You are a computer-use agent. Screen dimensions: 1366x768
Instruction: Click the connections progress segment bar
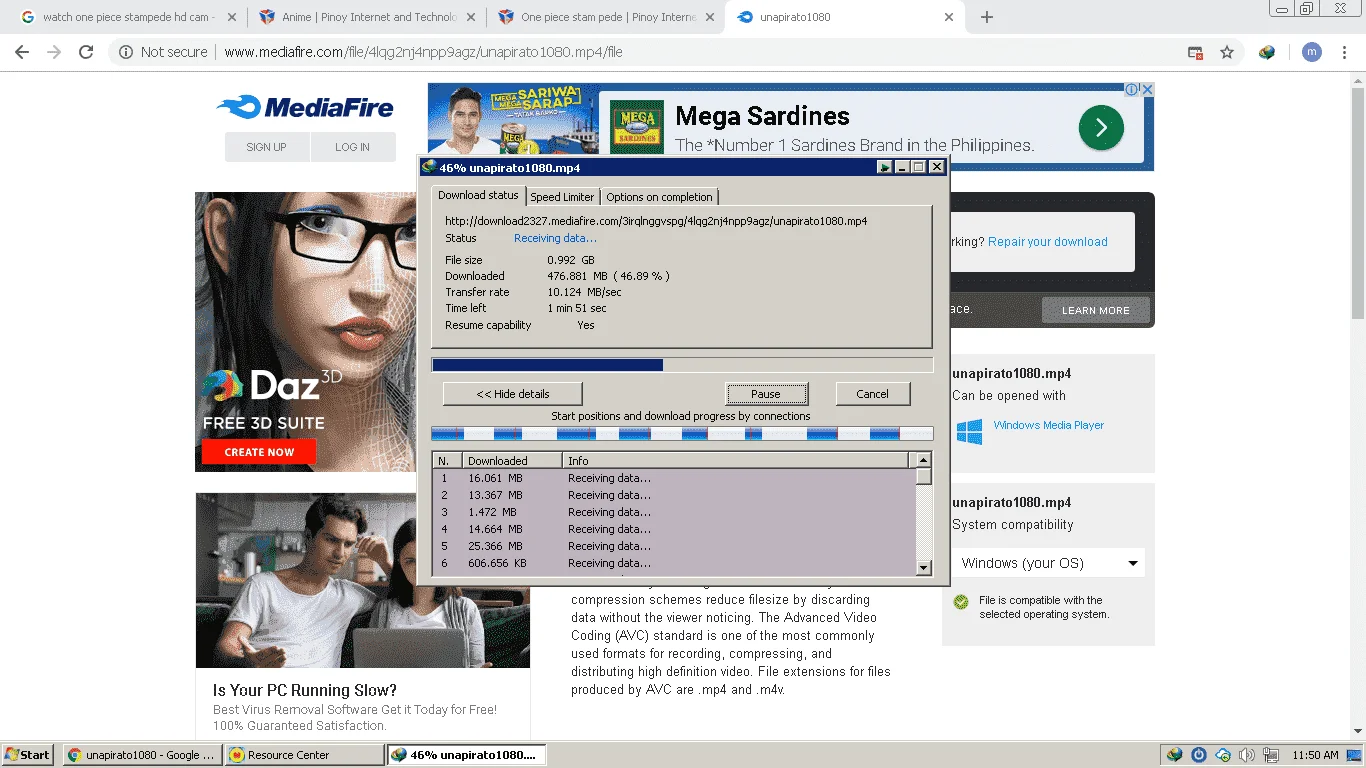point(682,433)
